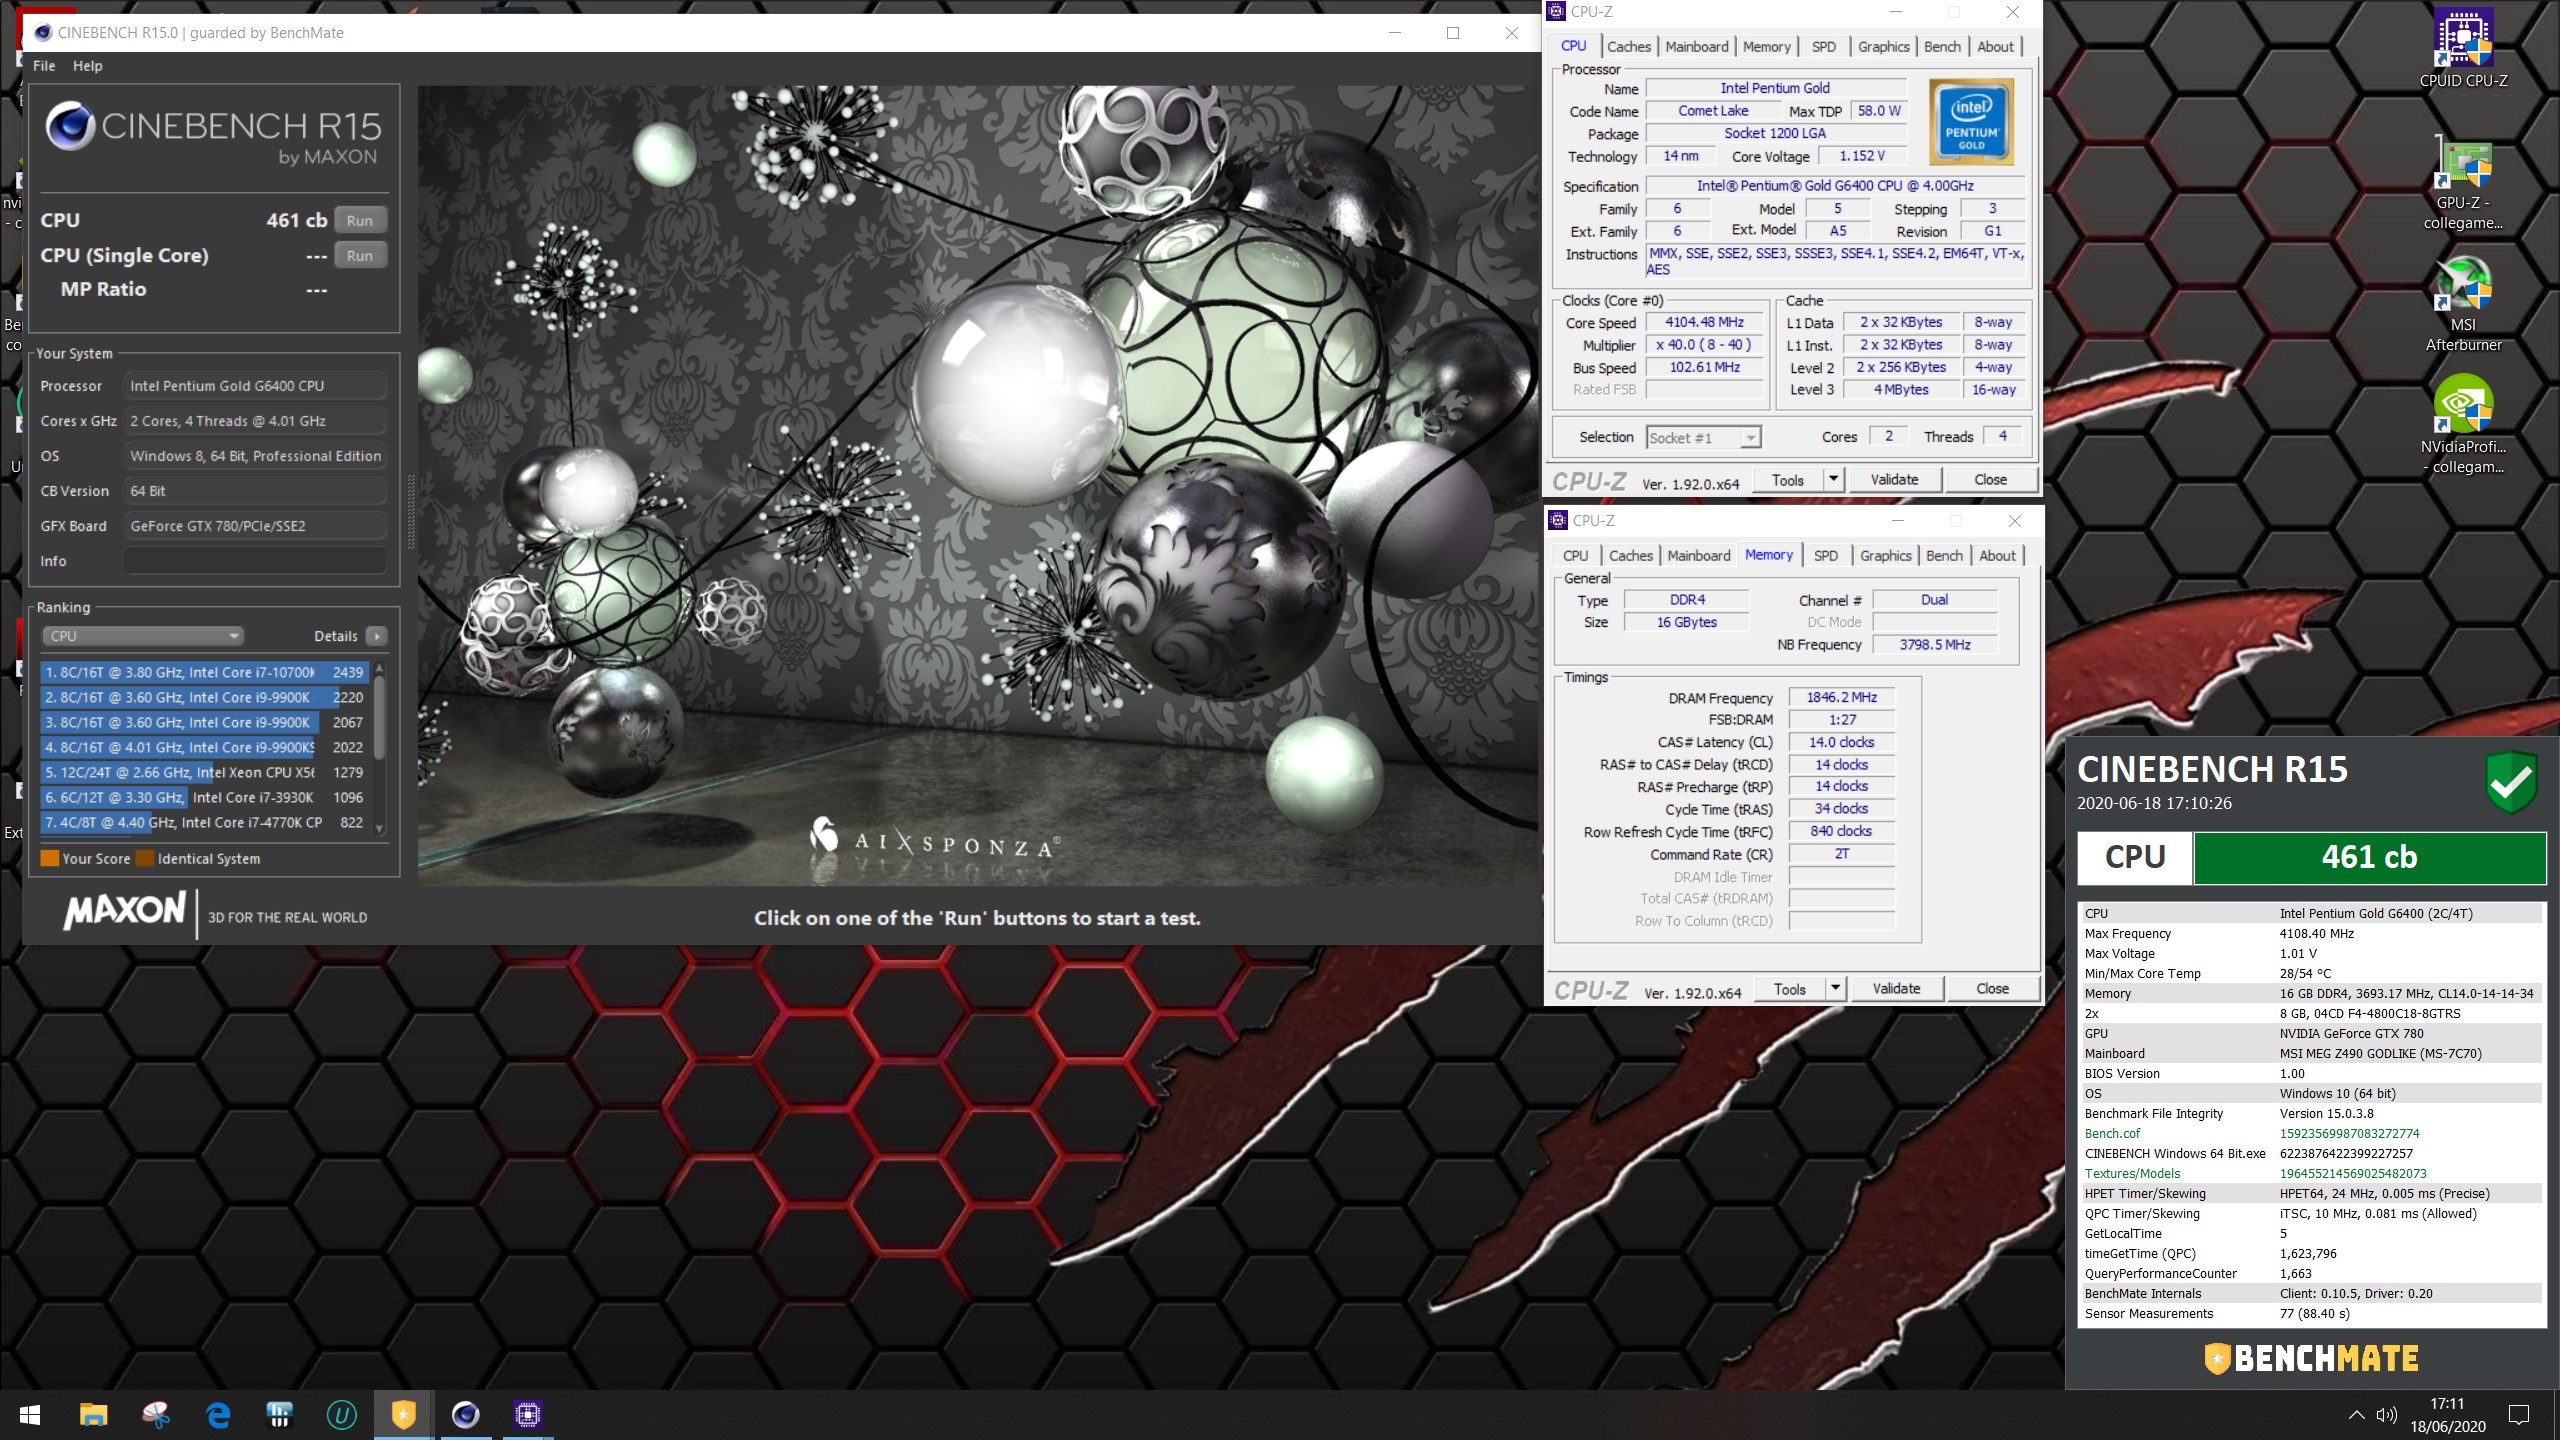Open Graphics tab in bottom CPU-Z
Image resolution: width=2560 pixels, height=1440 pixels.
pyautogui.click(x=1886, y=556)
